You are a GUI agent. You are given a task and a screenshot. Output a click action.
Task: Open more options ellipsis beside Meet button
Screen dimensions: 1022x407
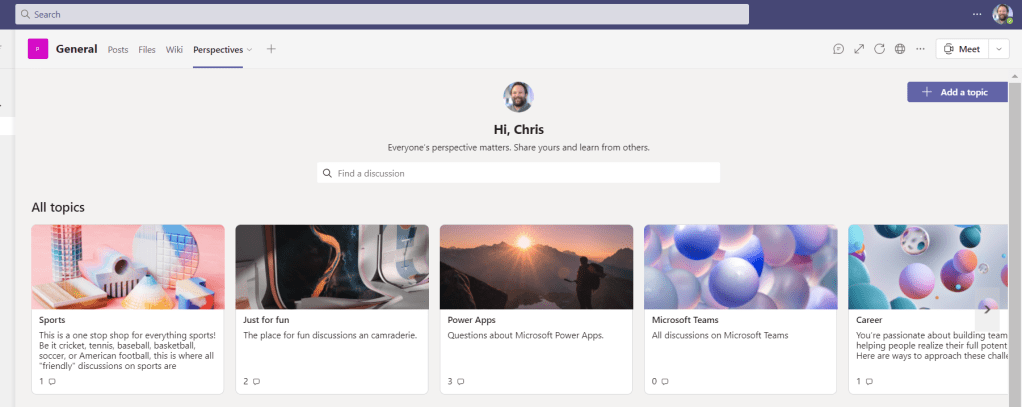tap(920, 49)
